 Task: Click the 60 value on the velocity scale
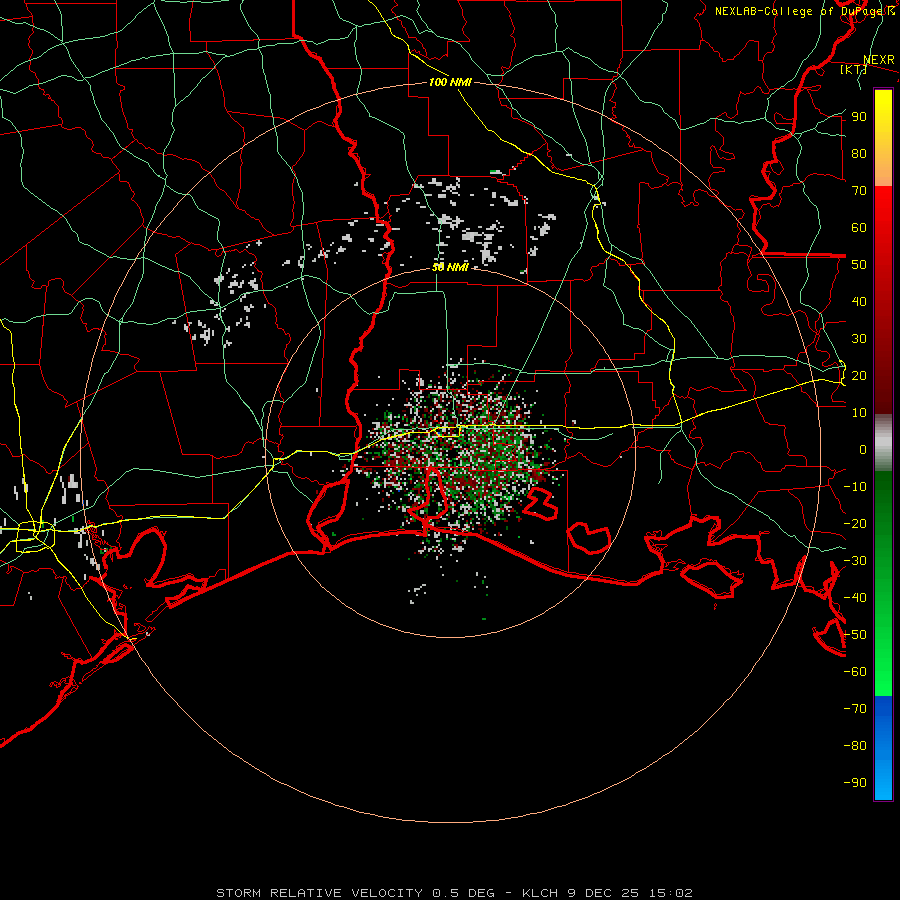(x=859, y=228)
